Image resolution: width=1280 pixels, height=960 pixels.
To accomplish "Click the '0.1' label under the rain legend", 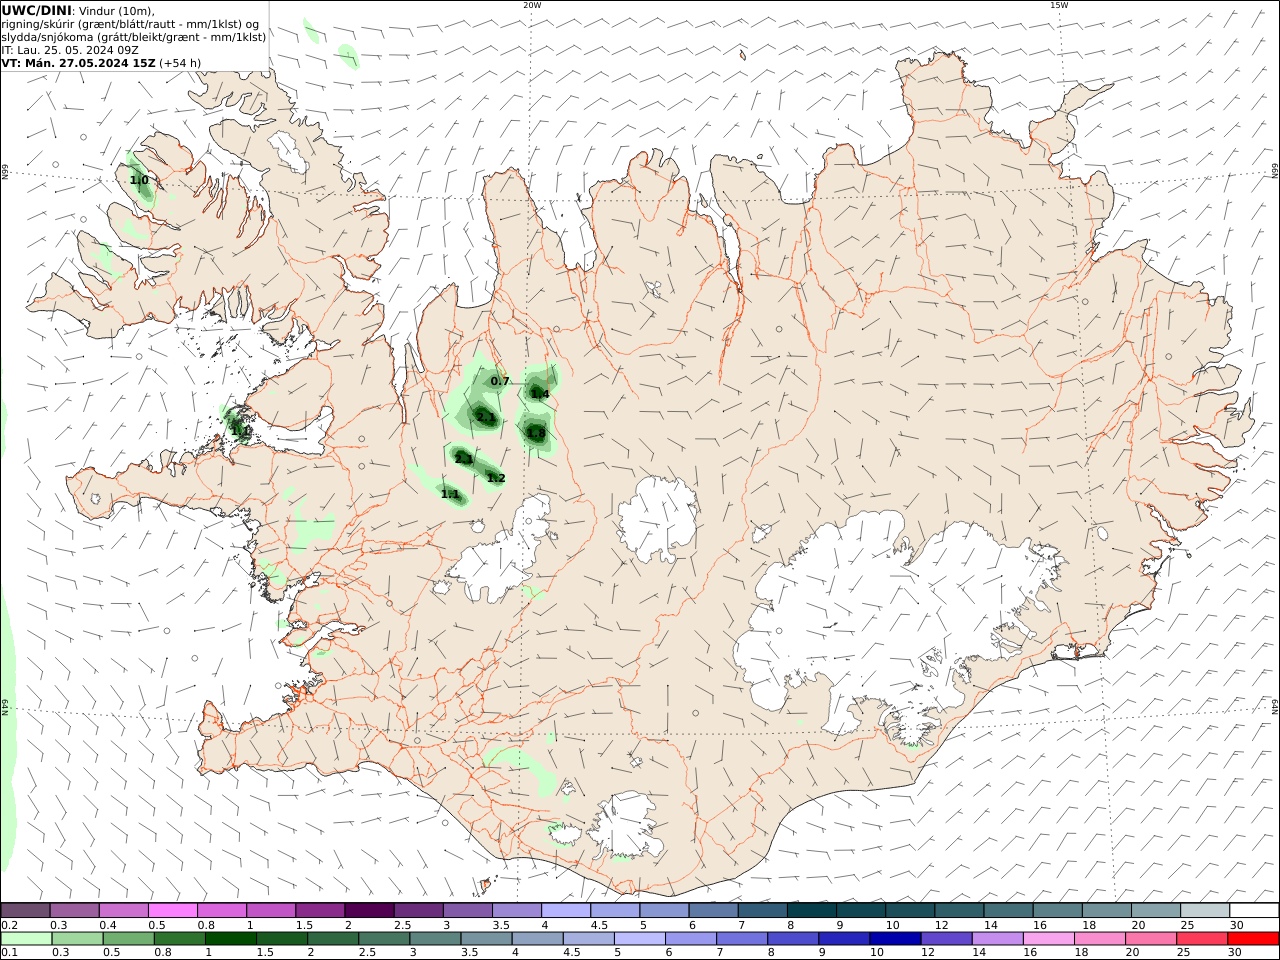I will 9,953.
